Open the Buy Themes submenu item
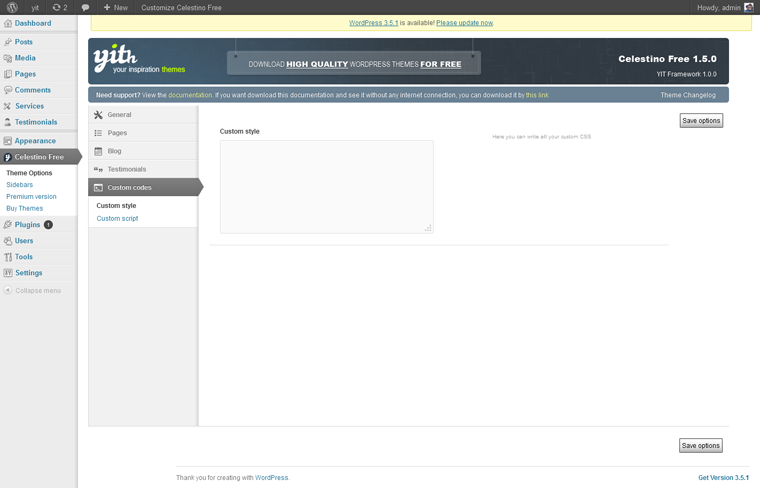Image resolution: width=760 pixels, height=488 pixels. pos(24,208)
